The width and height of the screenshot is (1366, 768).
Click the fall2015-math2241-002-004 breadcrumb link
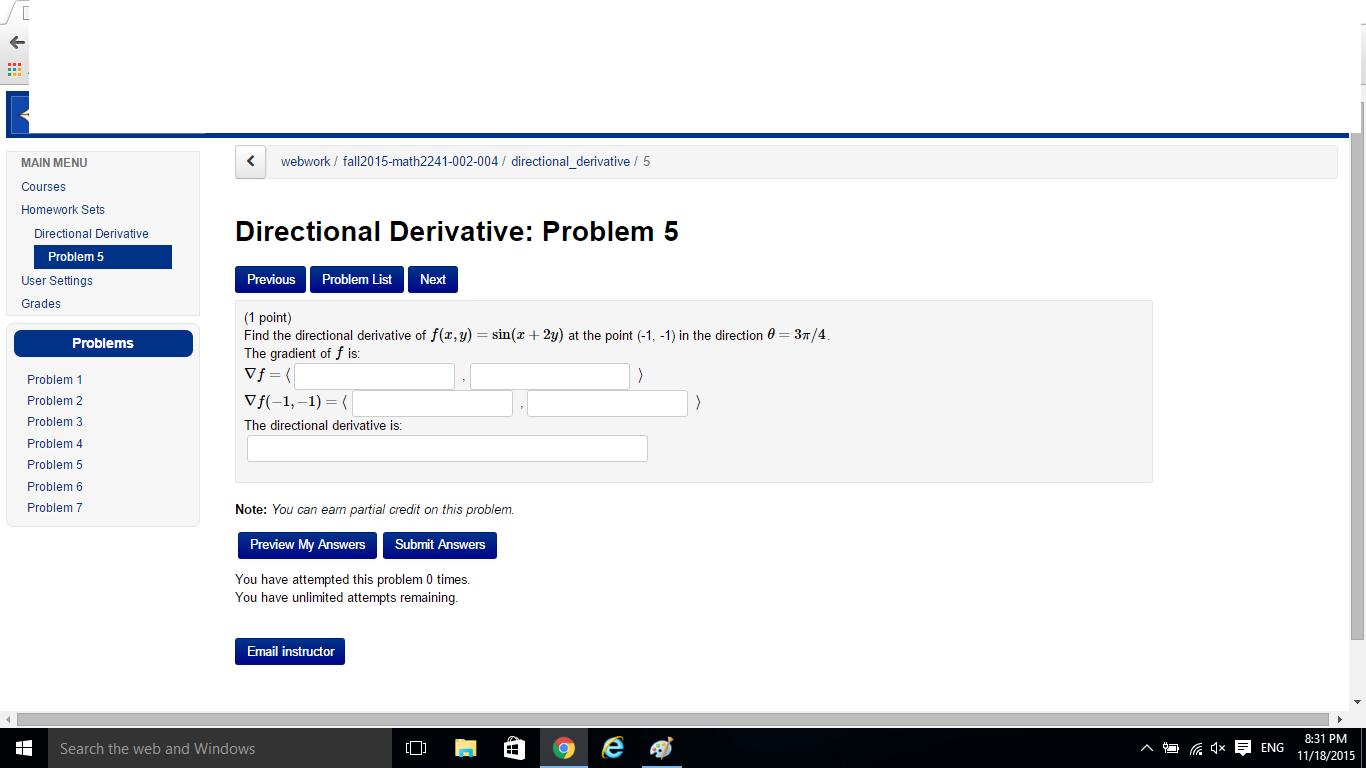coord(420,162)
